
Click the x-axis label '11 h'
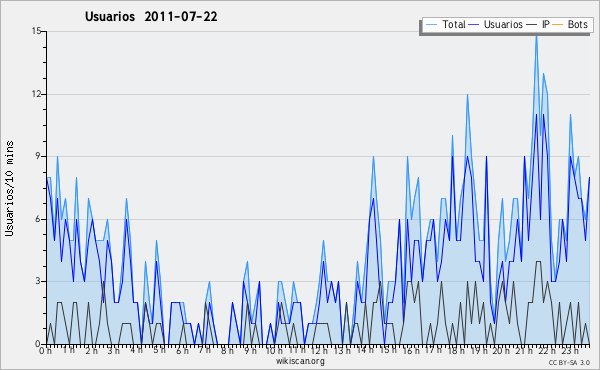297,350
